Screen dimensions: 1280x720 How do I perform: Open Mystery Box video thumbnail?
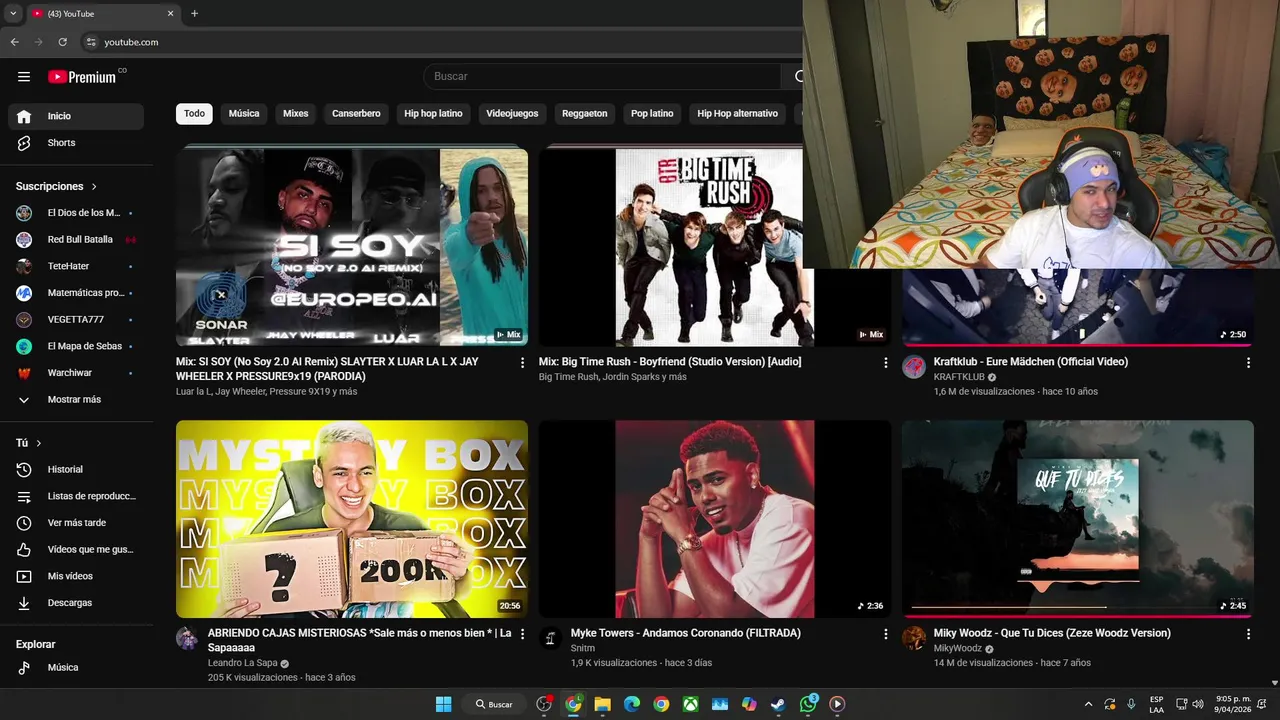352,519
